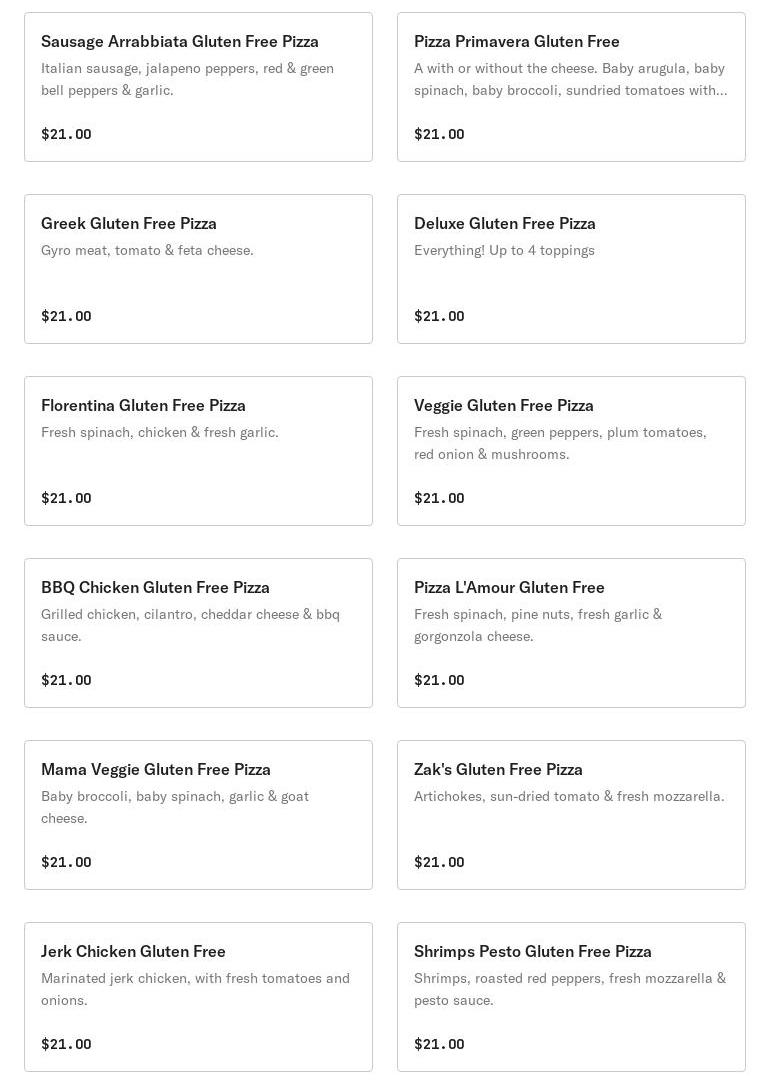The image size is (770, 1082).
Task: Click the Zak's pizza artichokes description text
Action: [x=569, y=796]
